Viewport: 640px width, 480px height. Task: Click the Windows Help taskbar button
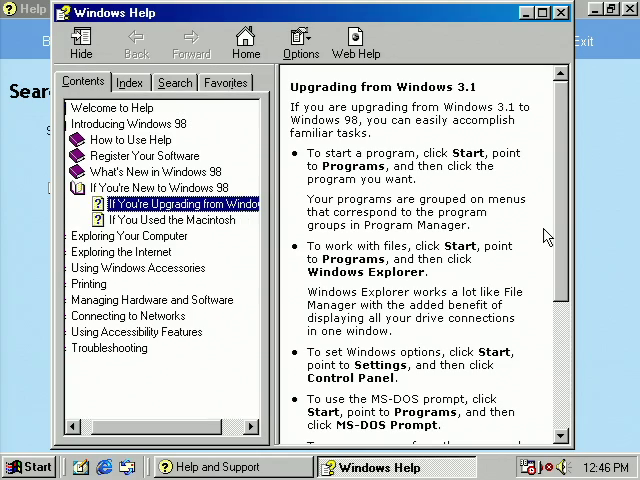point(396,467)
